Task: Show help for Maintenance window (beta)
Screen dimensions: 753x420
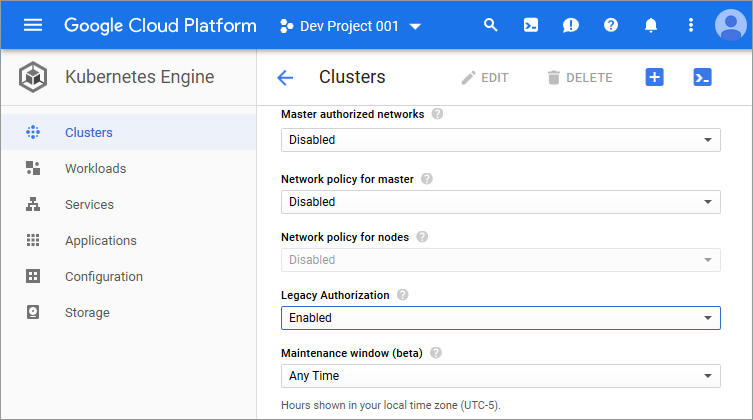Action: click(436, 353)
